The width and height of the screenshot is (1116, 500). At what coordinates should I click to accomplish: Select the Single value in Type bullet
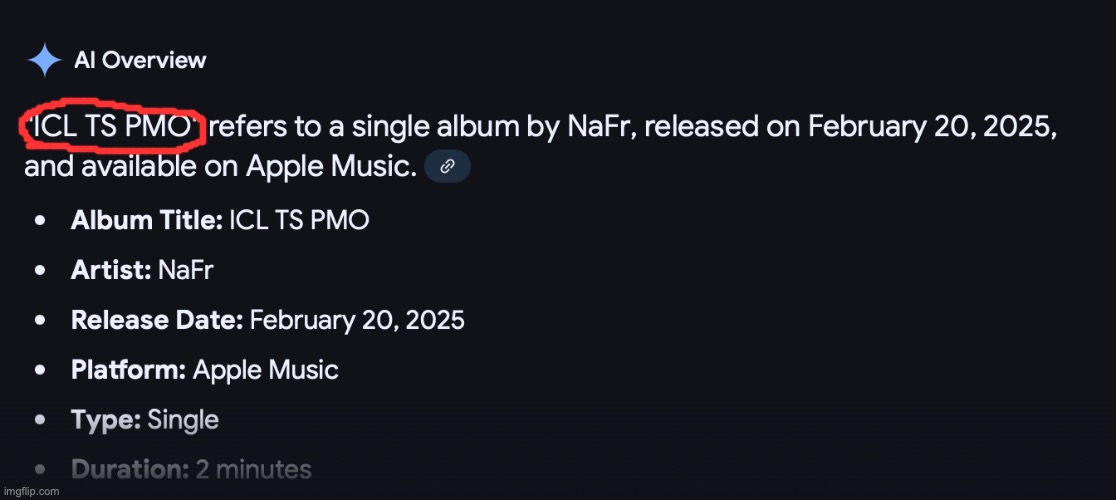pyautogui.click(x=183, y=420)
